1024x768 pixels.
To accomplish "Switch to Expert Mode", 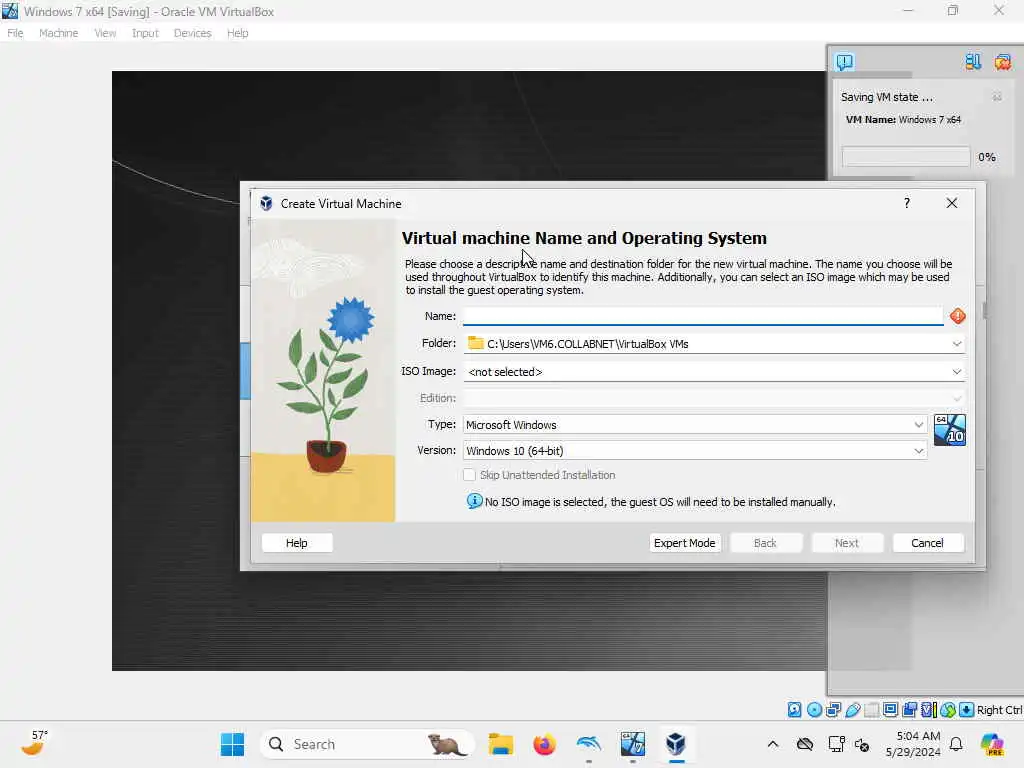I will (684, 543).
